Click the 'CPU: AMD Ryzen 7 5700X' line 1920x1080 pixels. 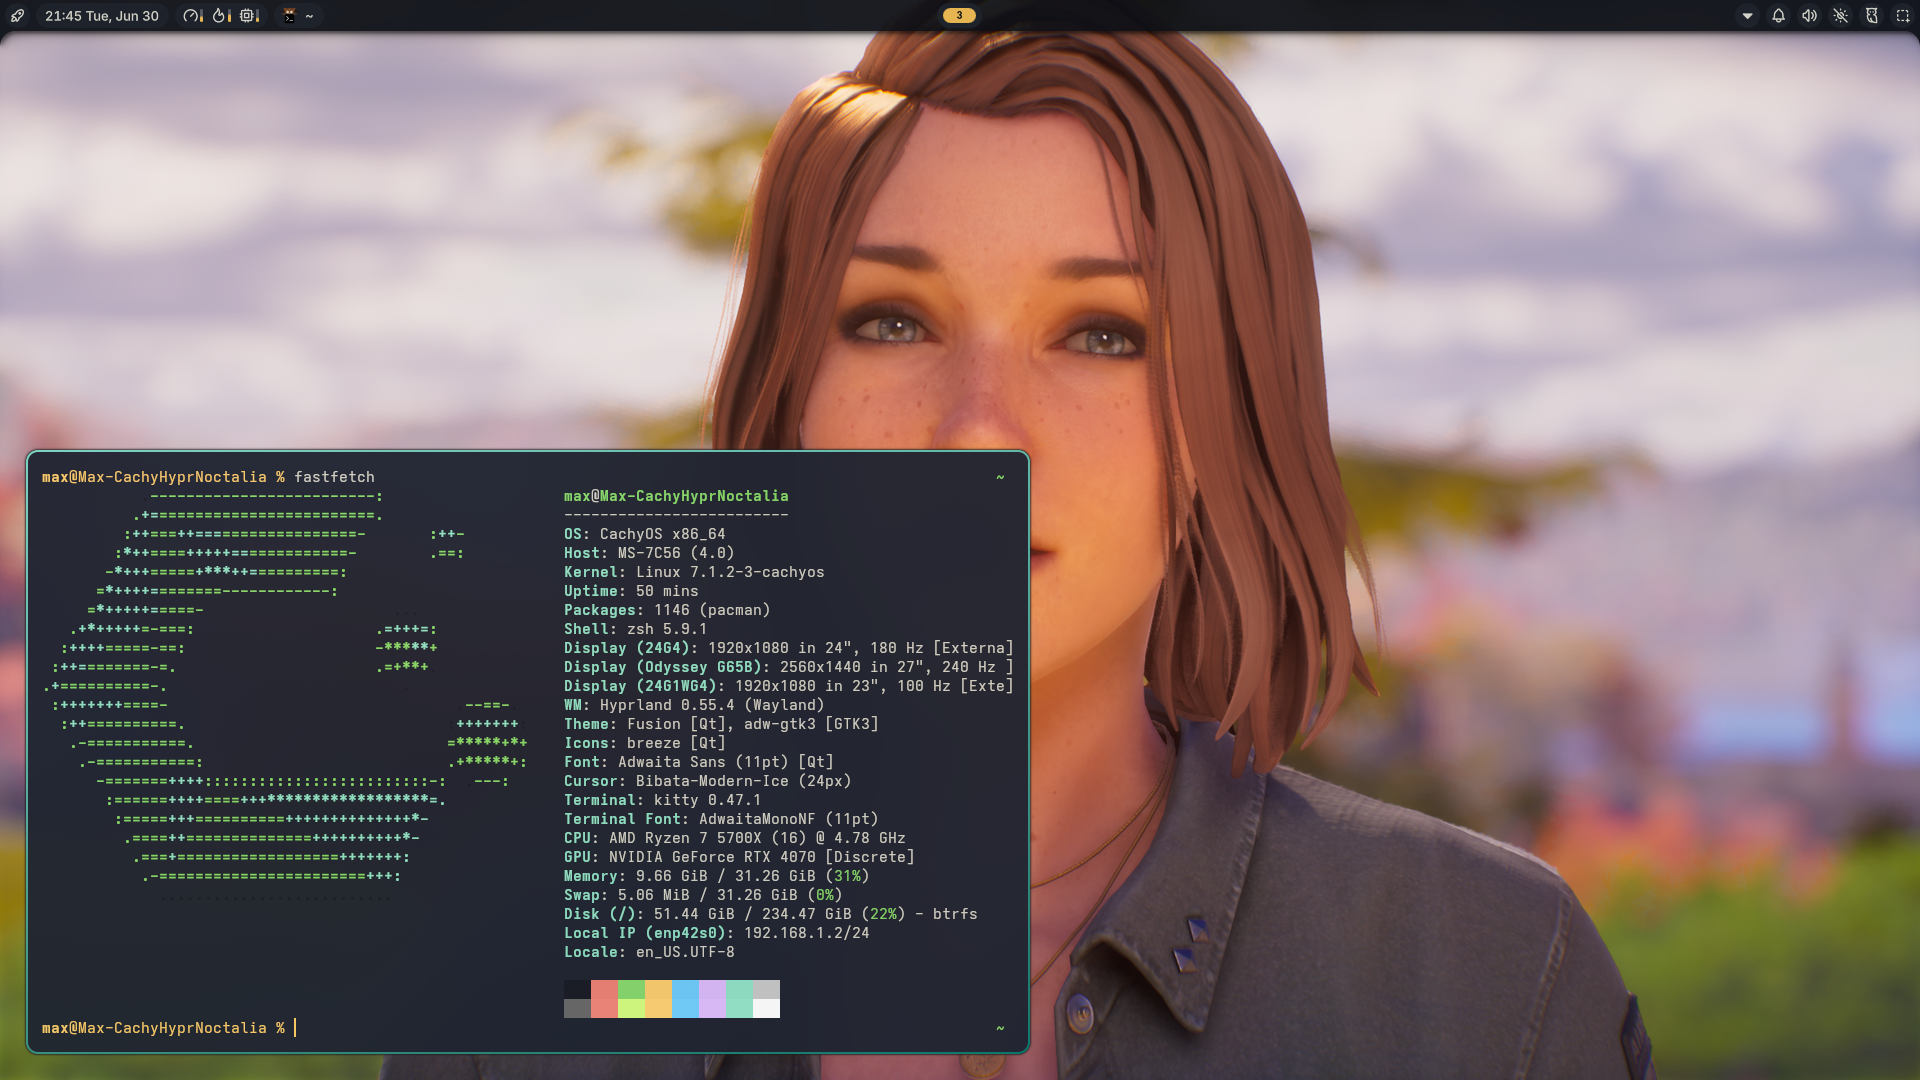click(735, 838)
